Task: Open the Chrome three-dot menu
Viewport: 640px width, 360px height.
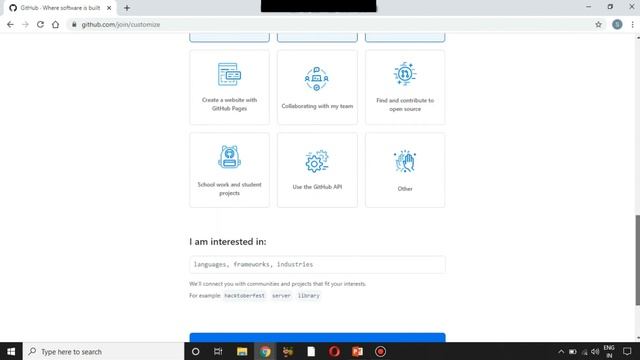Action: point(632,24)
